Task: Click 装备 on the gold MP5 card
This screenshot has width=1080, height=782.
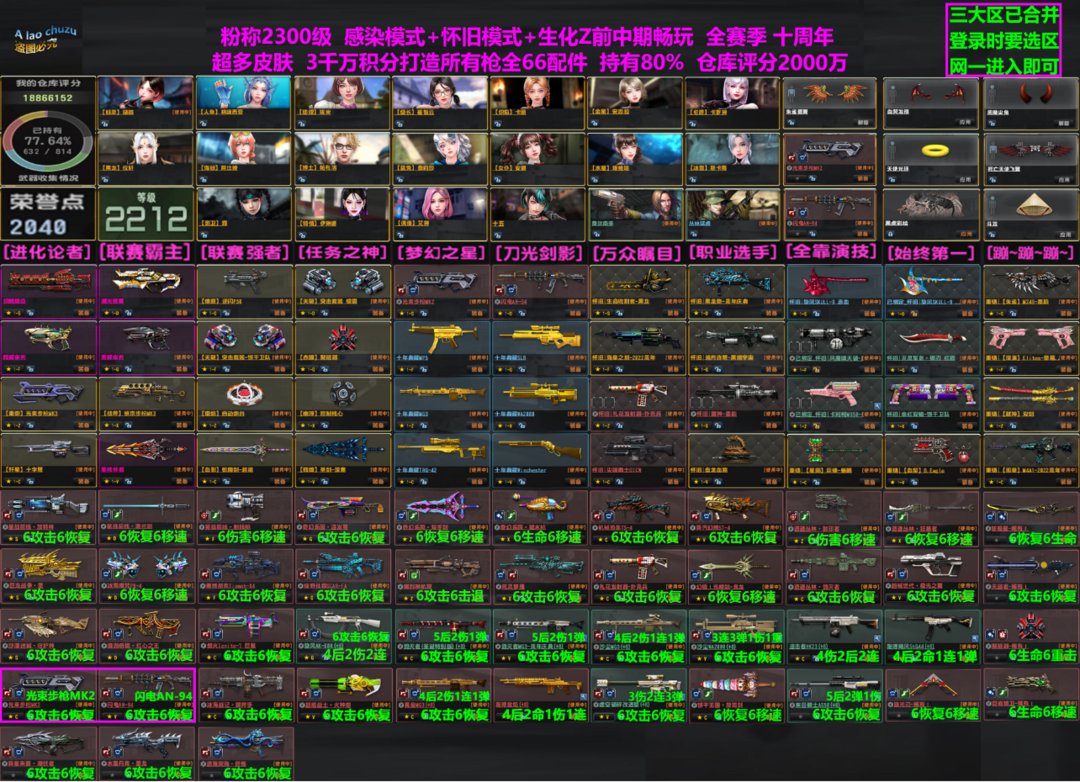Action: point(476,369)
